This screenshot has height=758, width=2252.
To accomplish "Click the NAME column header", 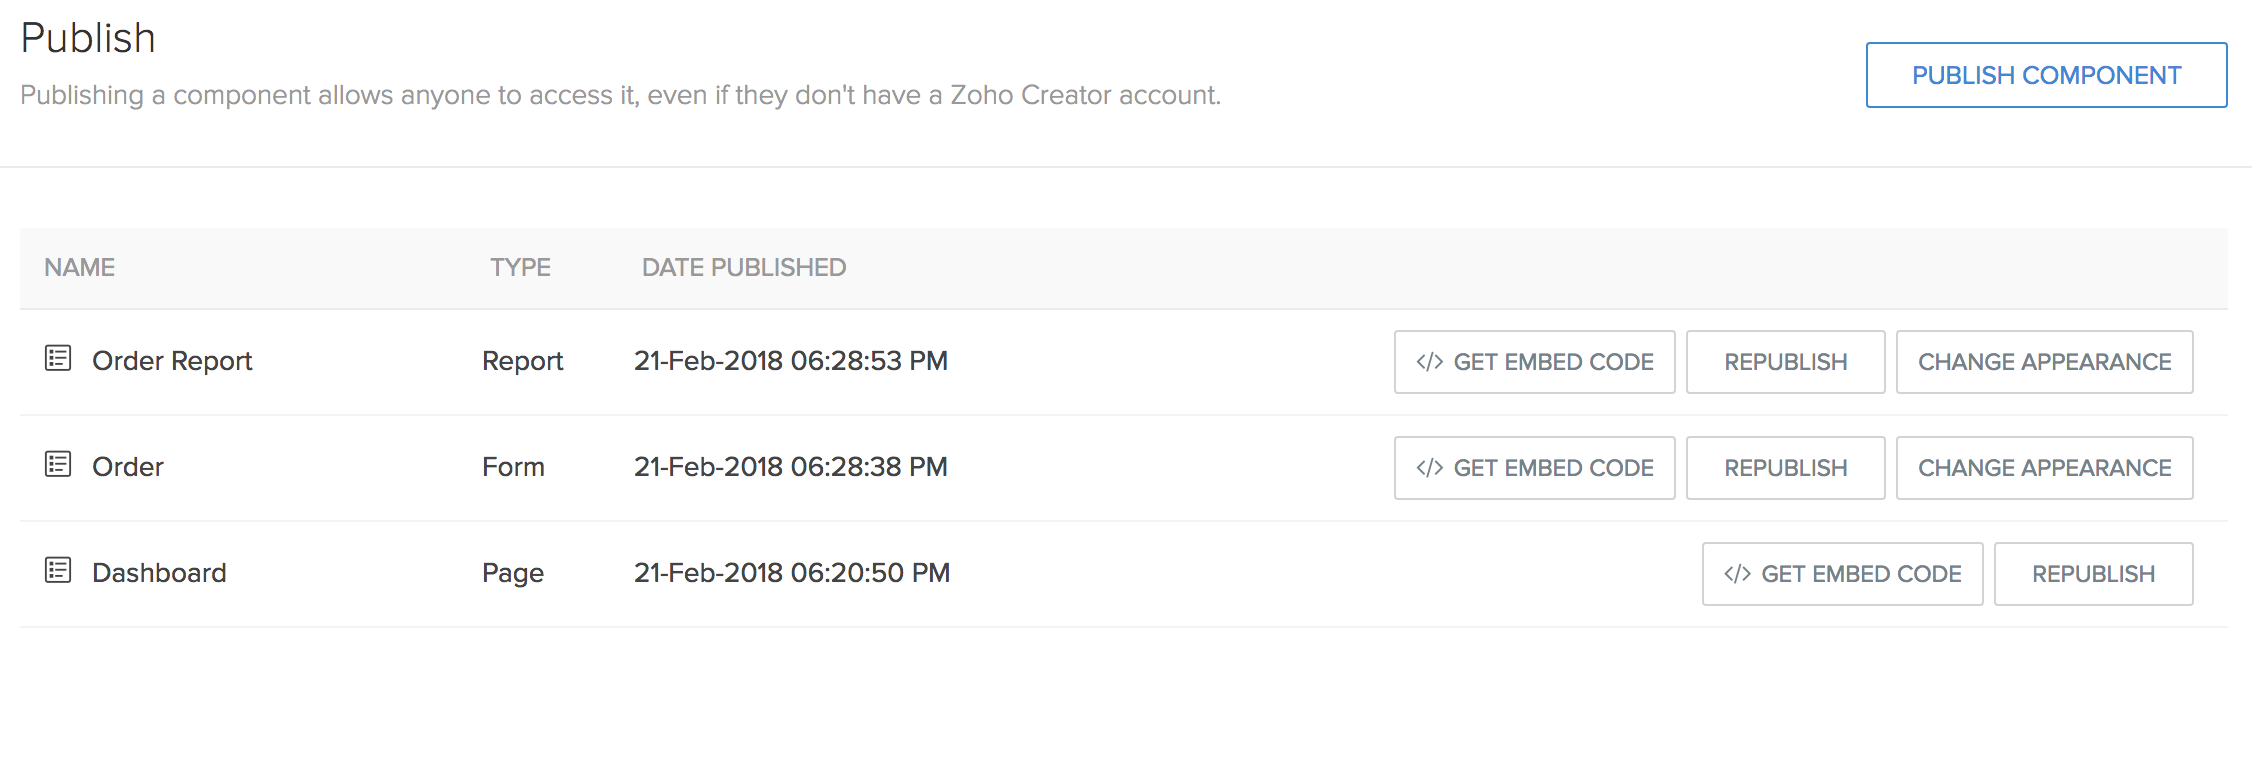I will tap(79, 268).
